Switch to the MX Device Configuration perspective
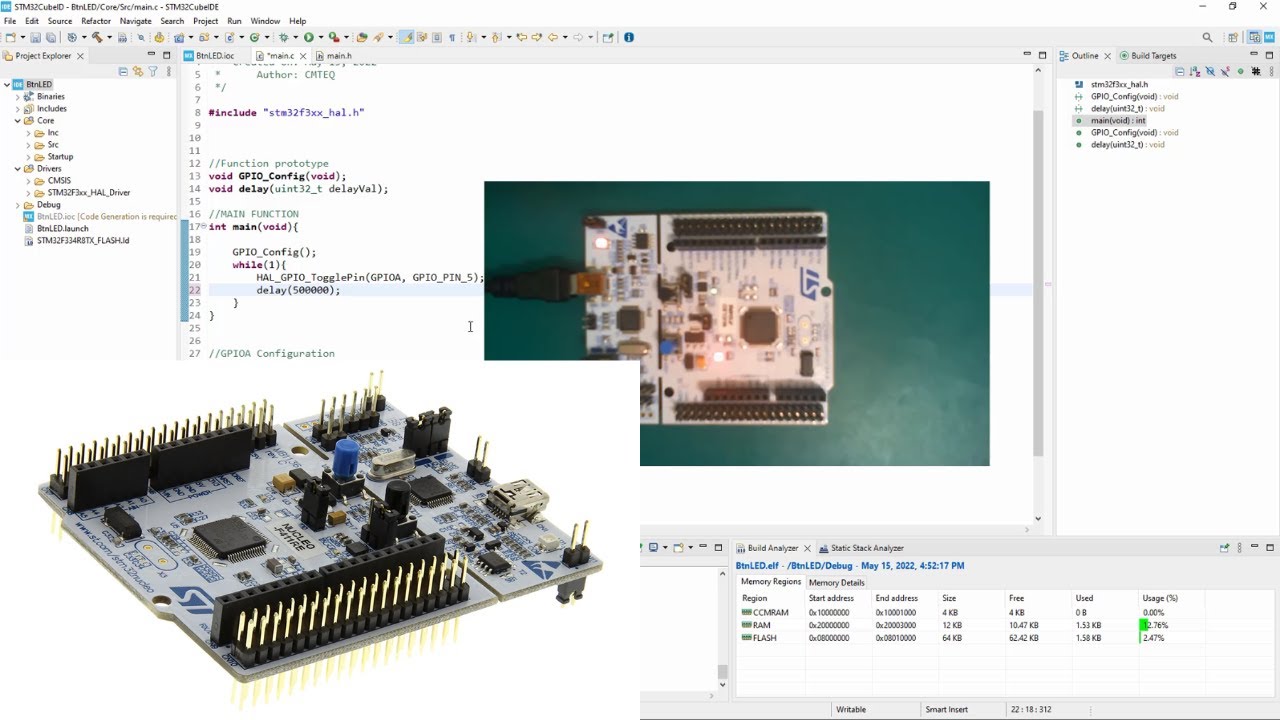This screenshot has height=720, width=1280. click(1269, 37)
